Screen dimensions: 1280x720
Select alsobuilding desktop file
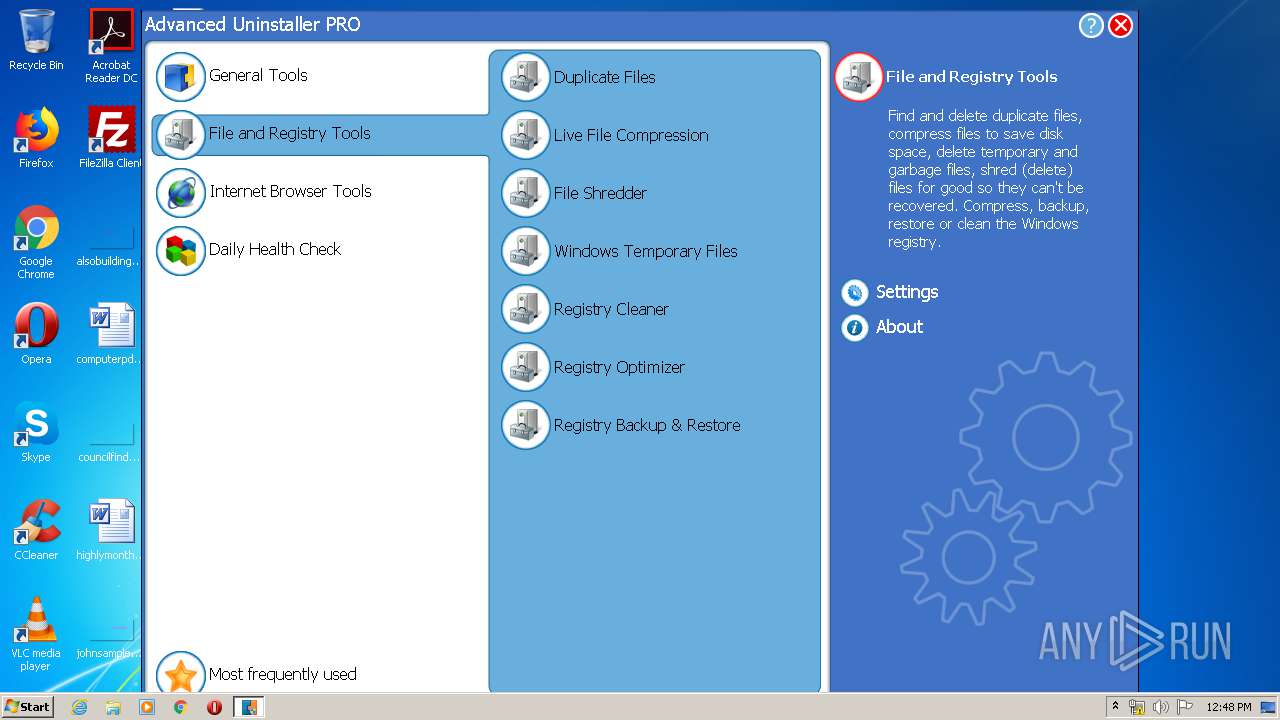click(111, 243)
